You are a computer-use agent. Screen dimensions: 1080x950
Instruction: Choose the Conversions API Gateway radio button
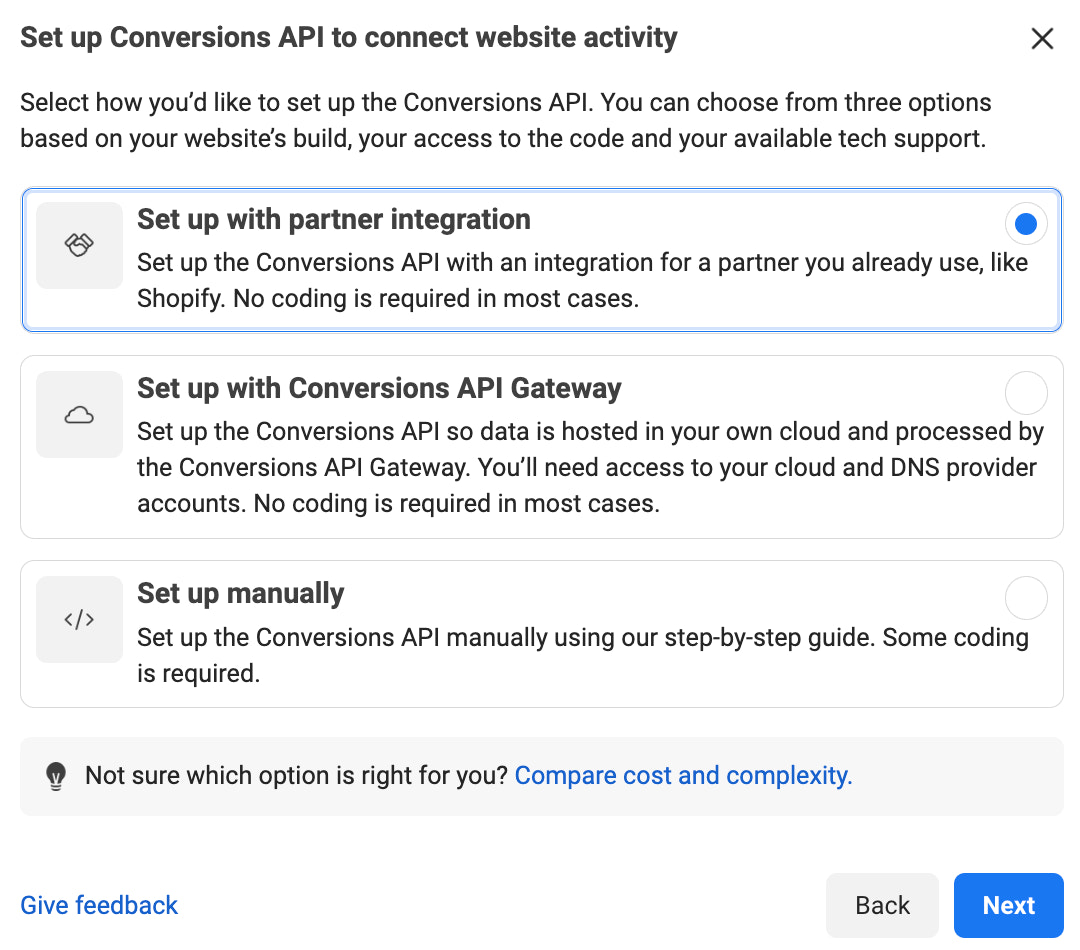pyautogui.click(x=1026, y=393)
